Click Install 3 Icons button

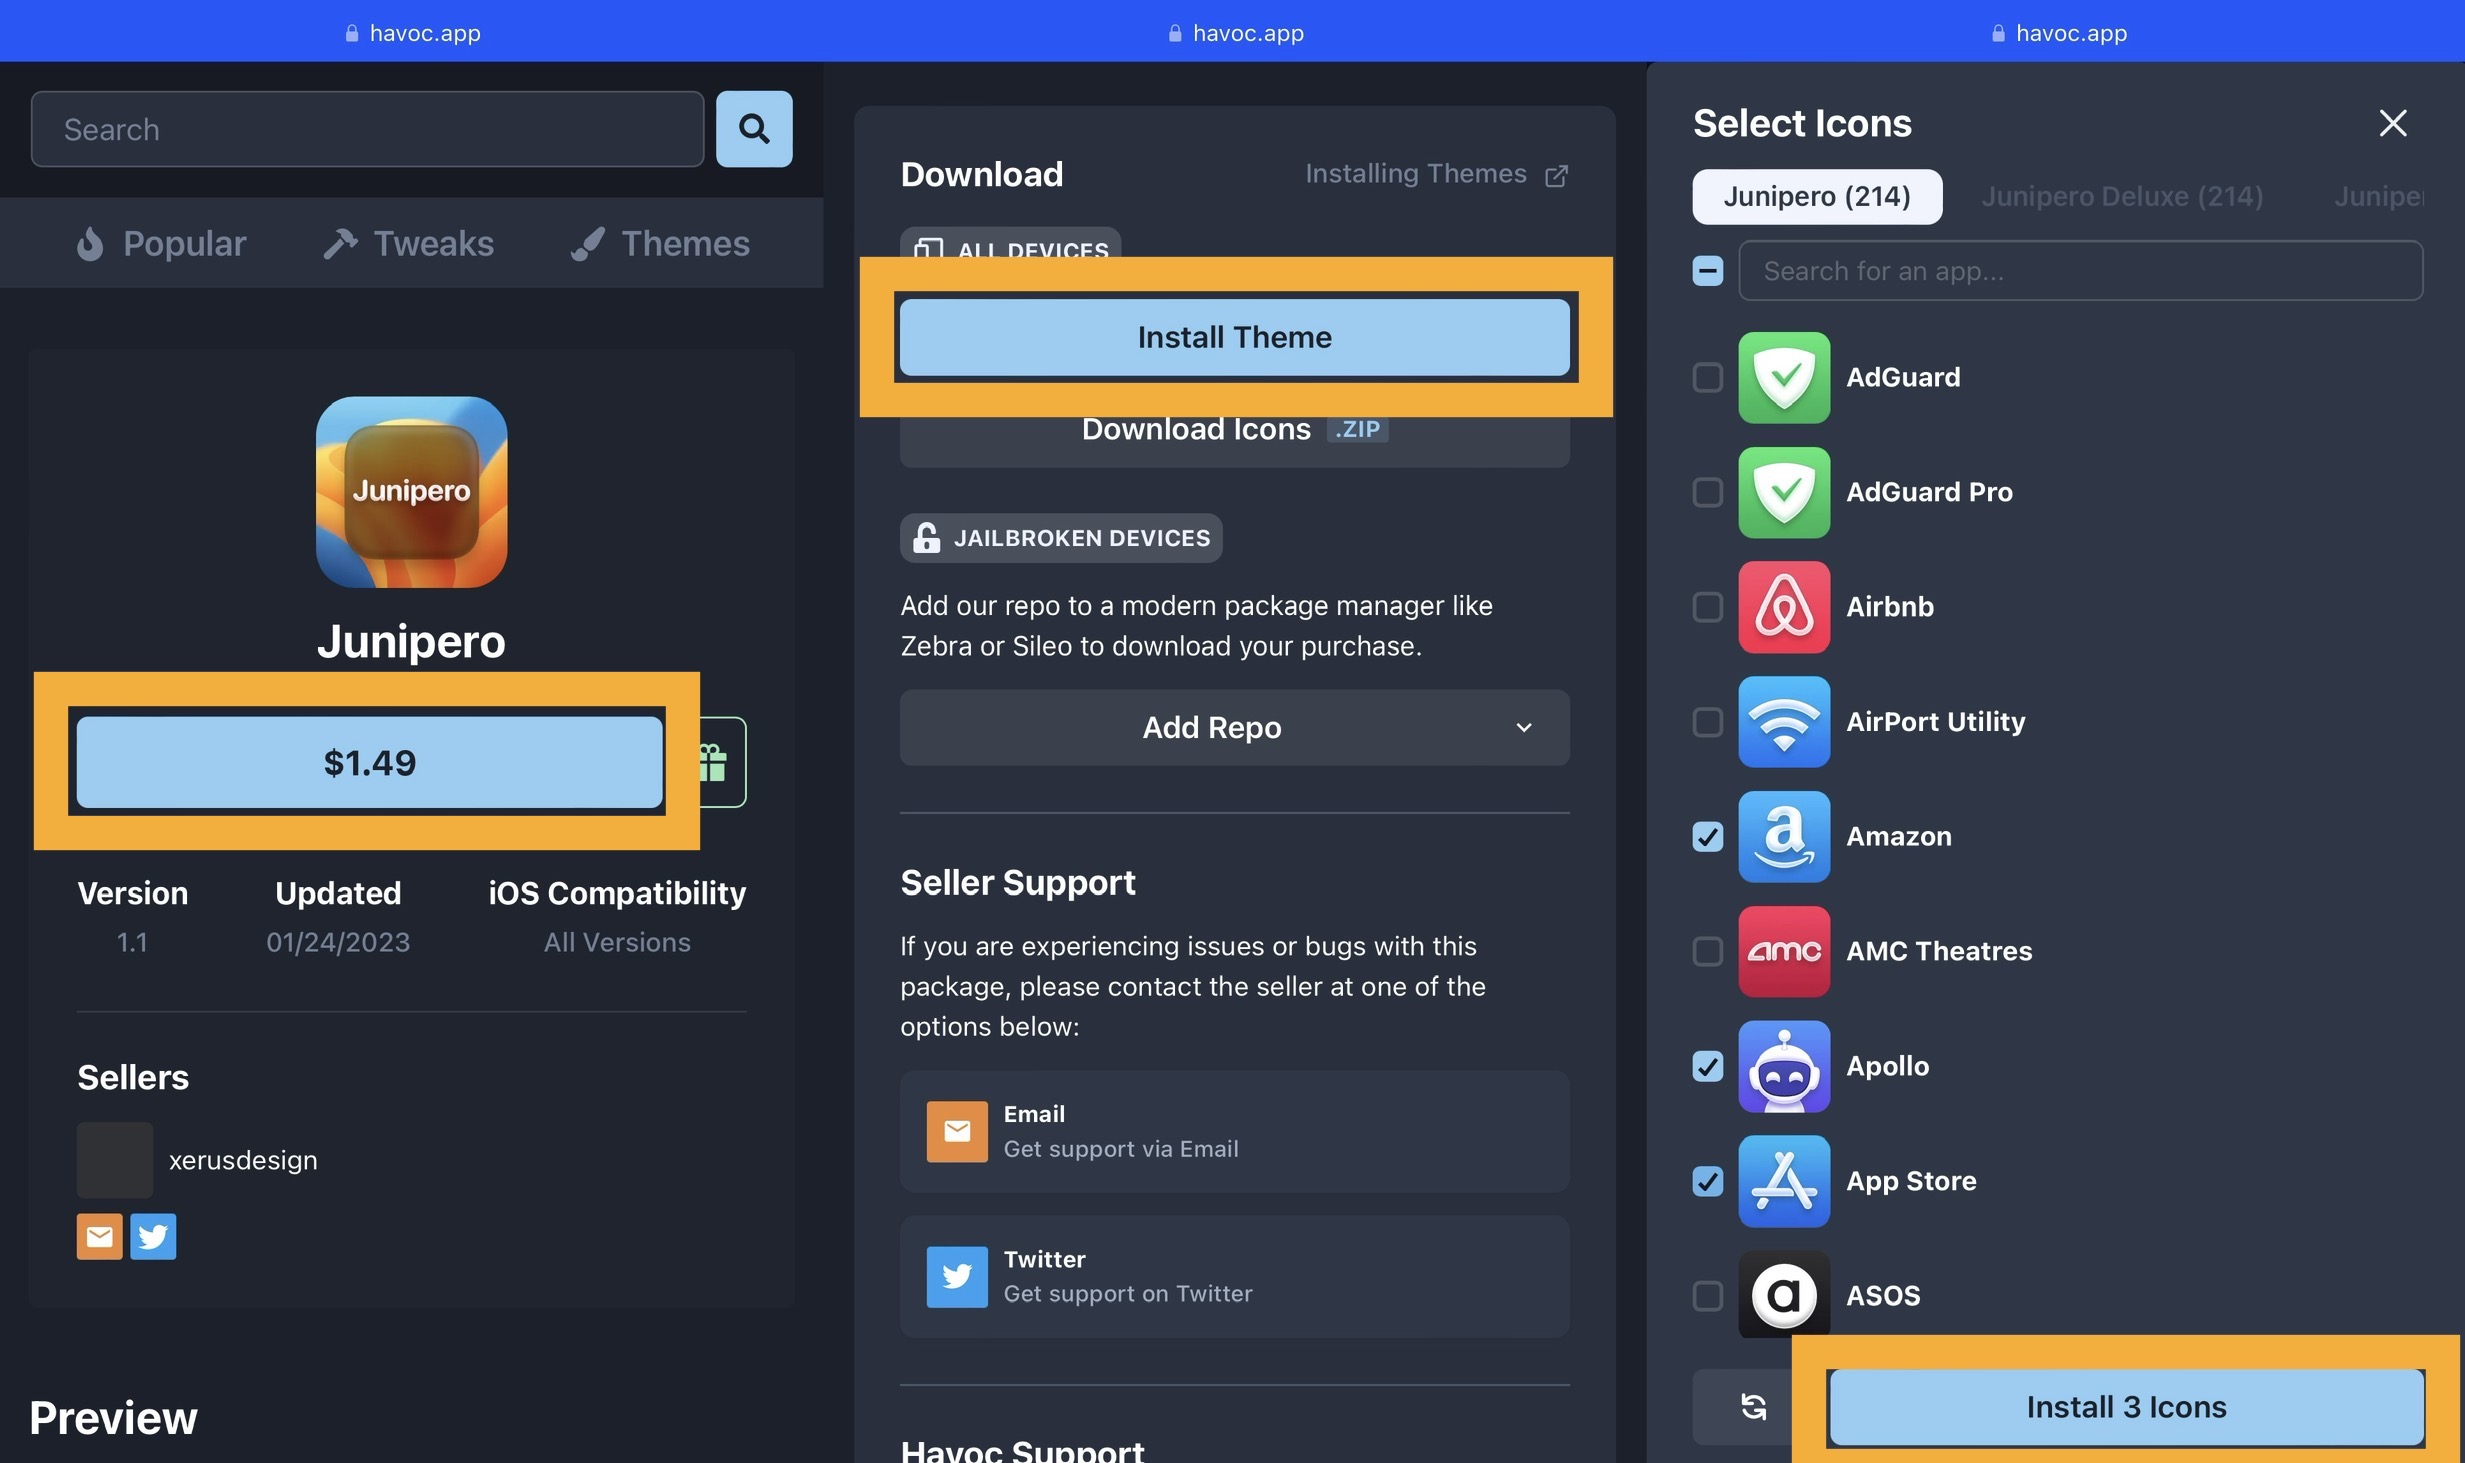pyautogui.click(x=2126, y=1407)
